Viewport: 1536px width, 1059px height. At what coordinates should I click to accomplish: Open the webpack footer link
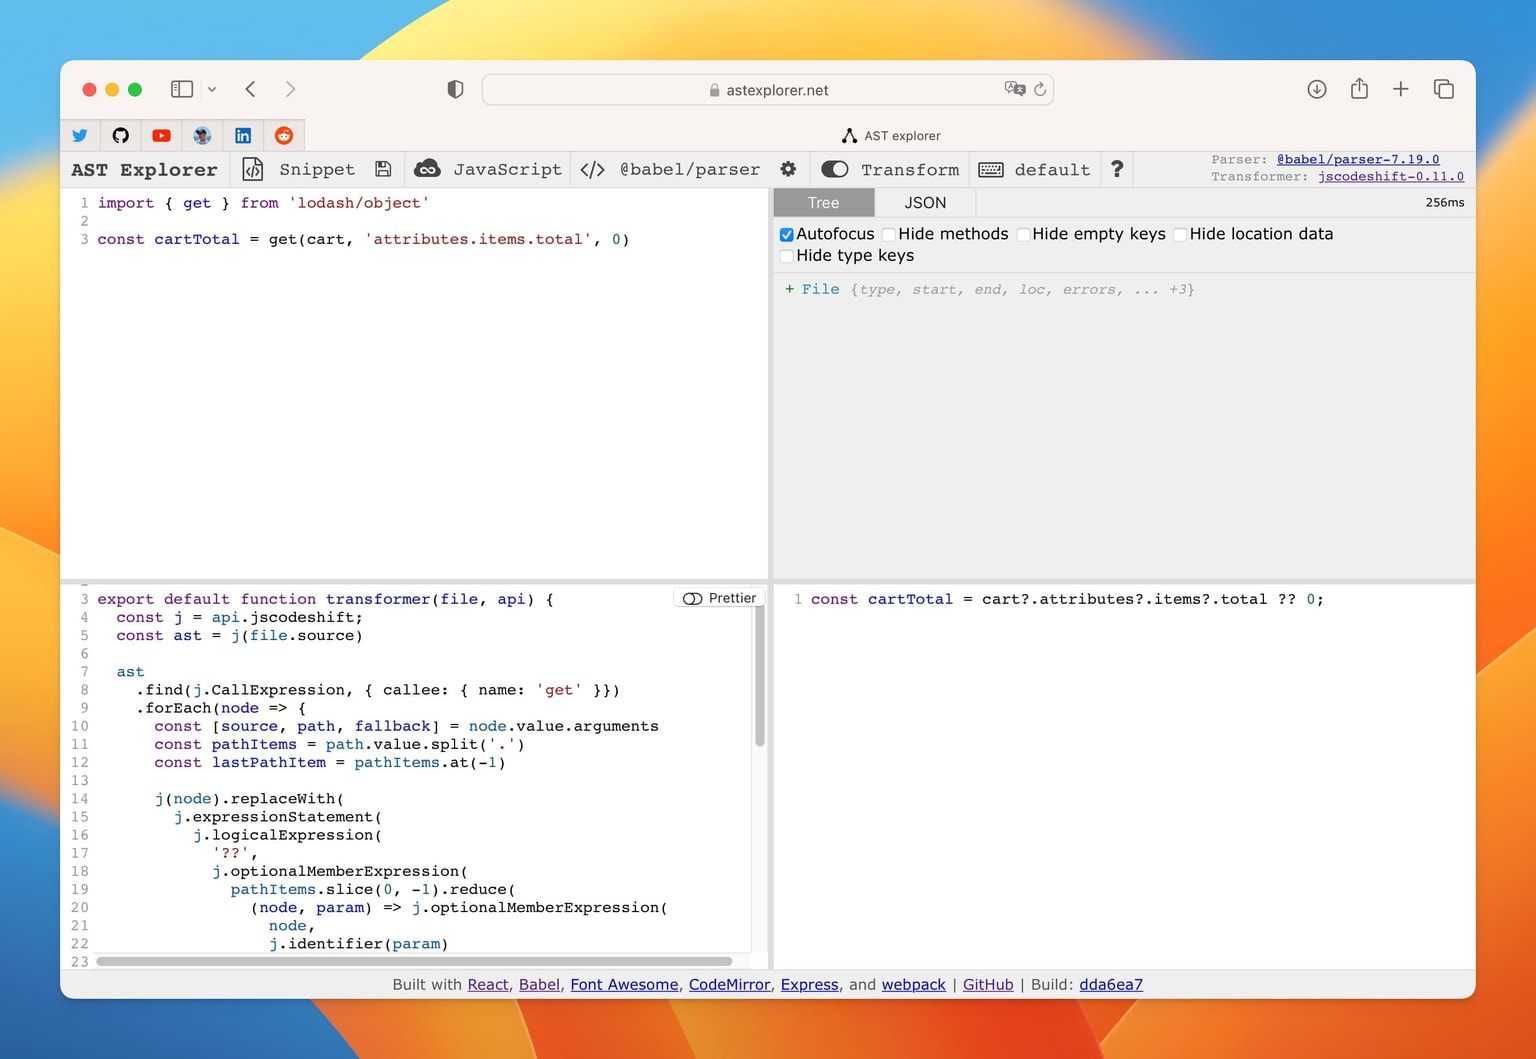[x=913, y=985]
